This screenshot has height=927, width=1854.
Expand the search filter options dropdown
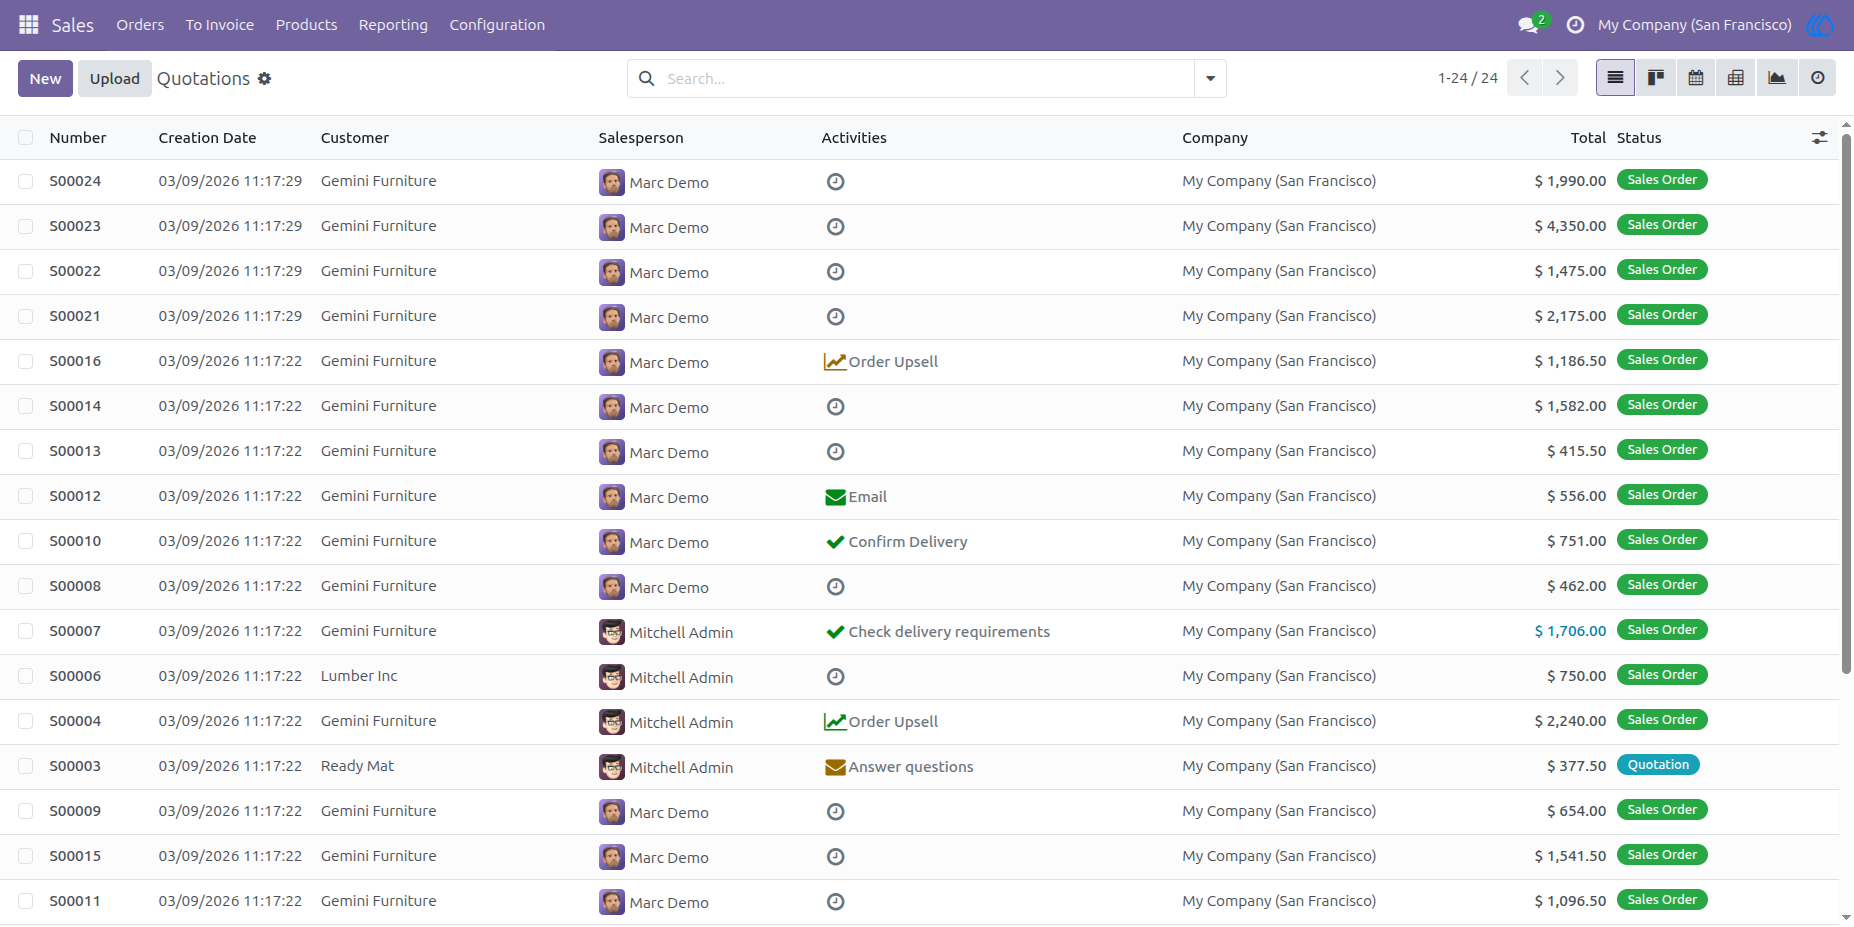[x=1210, y=78]
